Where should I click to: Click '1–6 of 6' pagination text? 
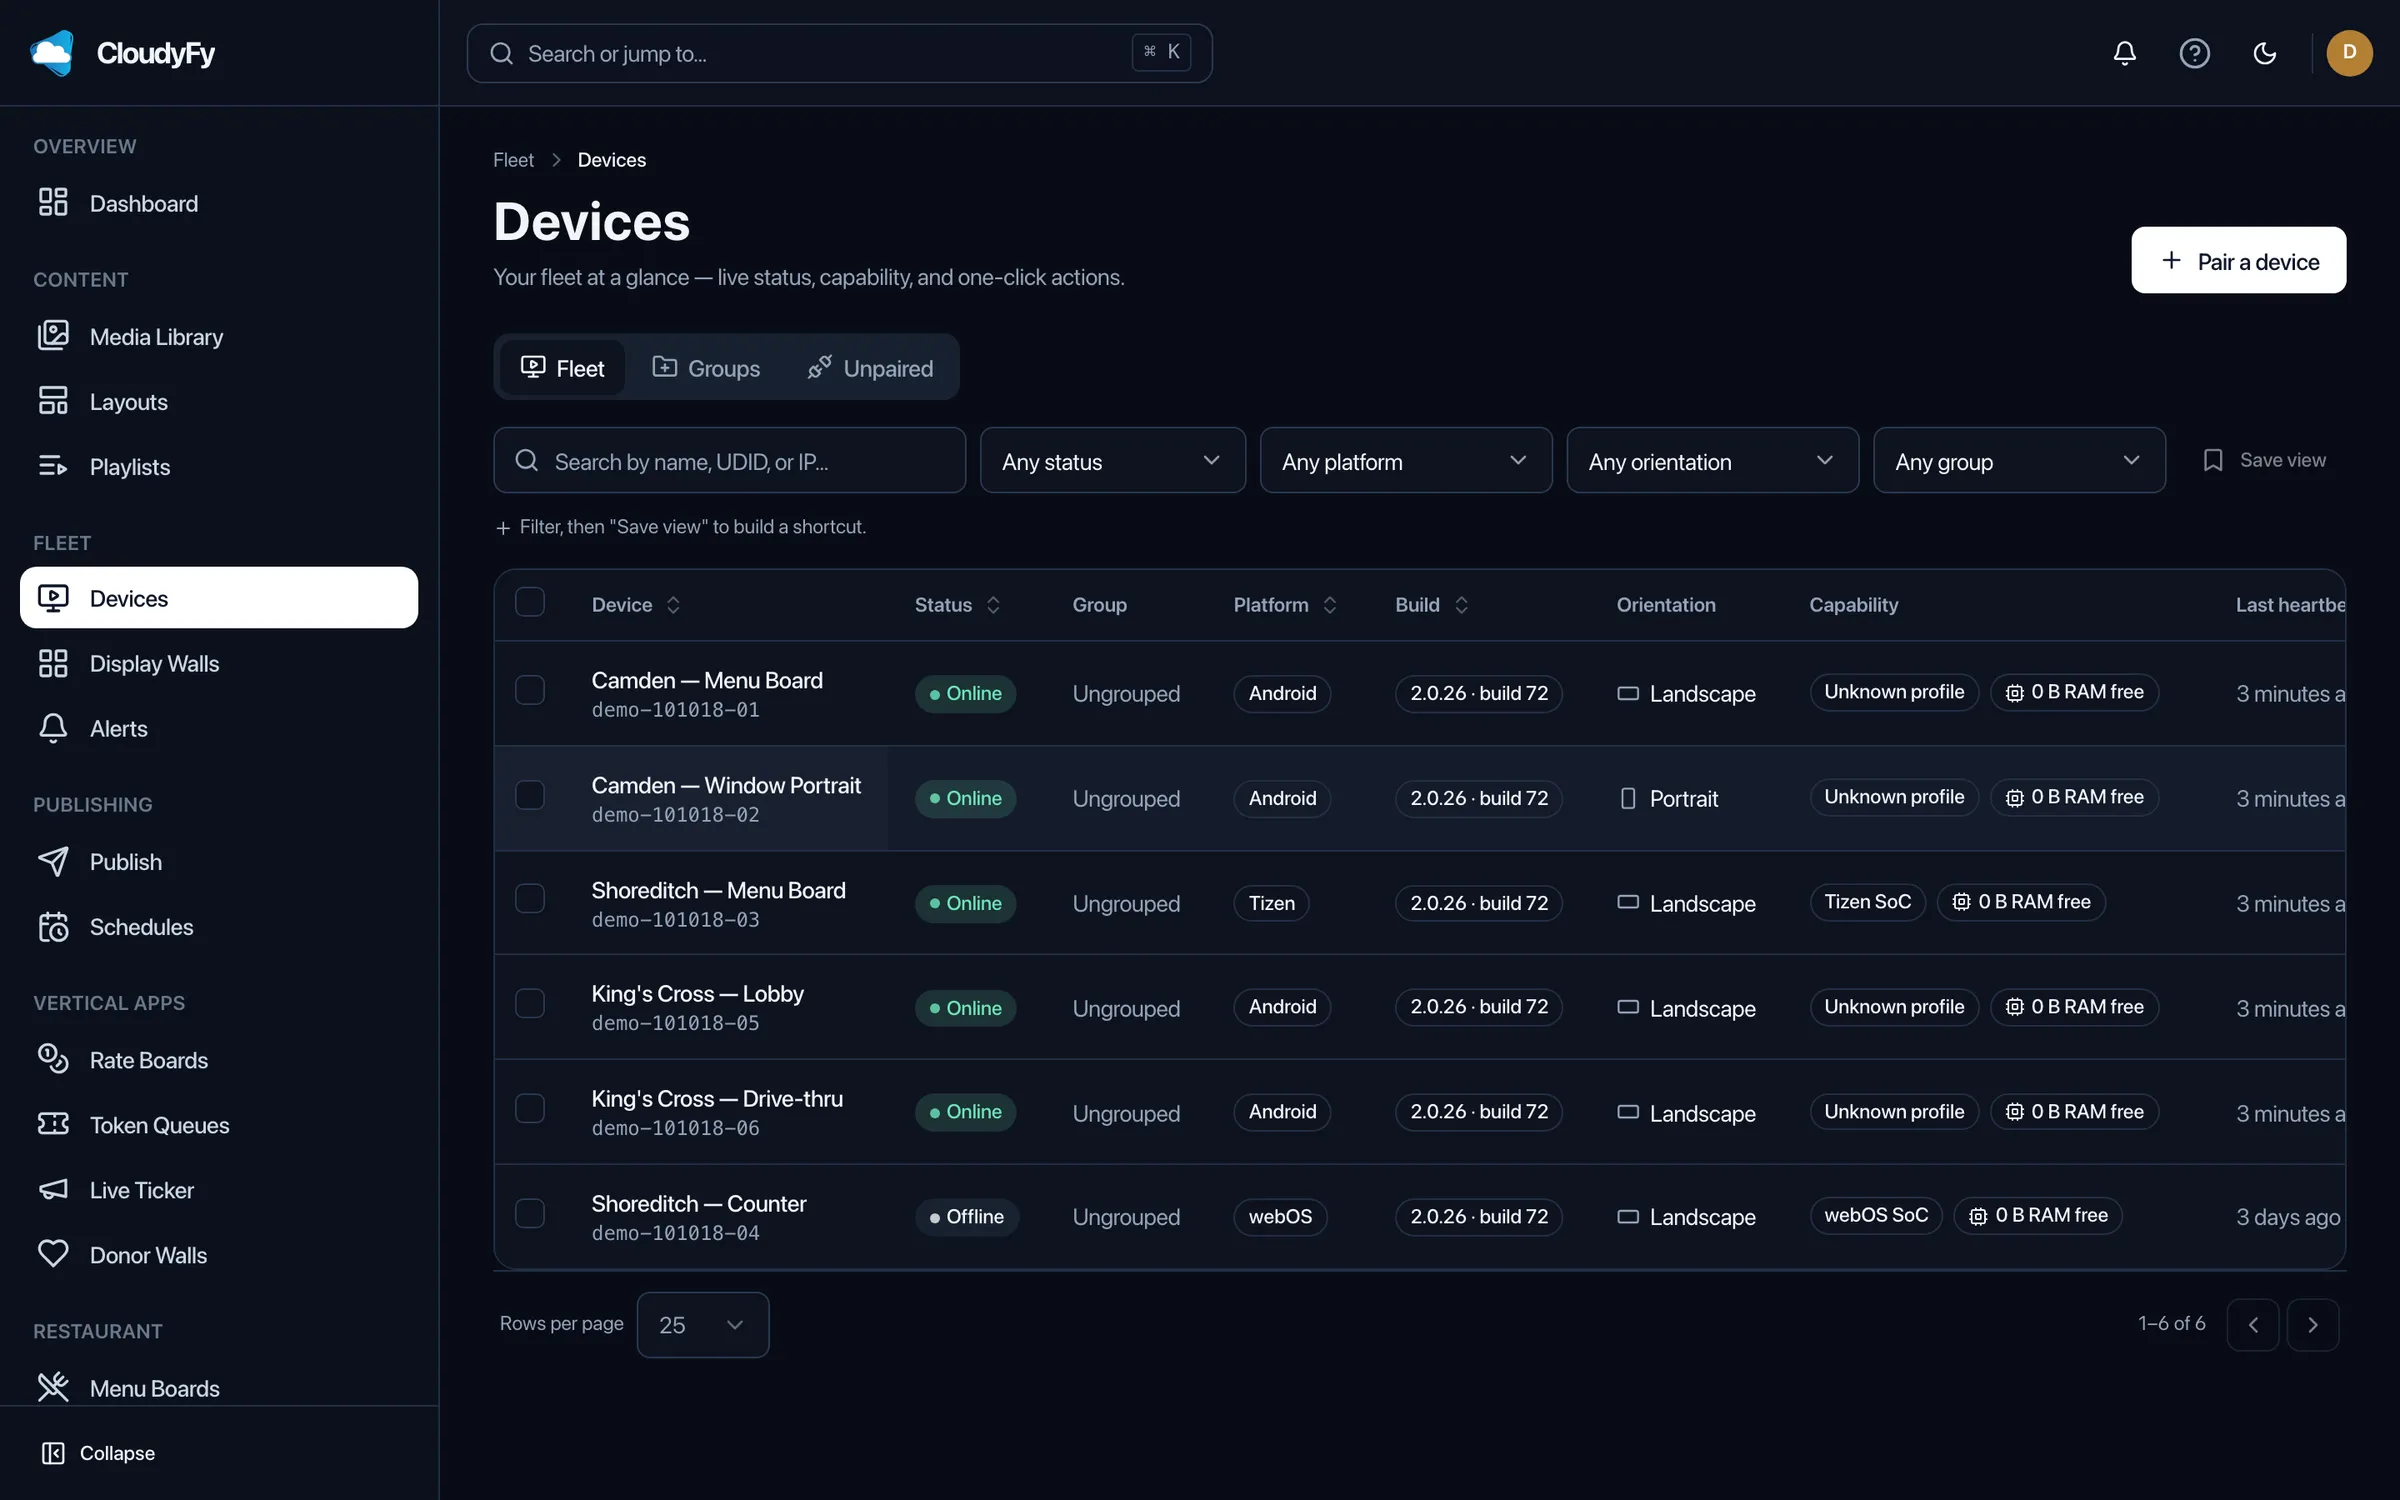pyautogui.click(x=2171, y=1323)
